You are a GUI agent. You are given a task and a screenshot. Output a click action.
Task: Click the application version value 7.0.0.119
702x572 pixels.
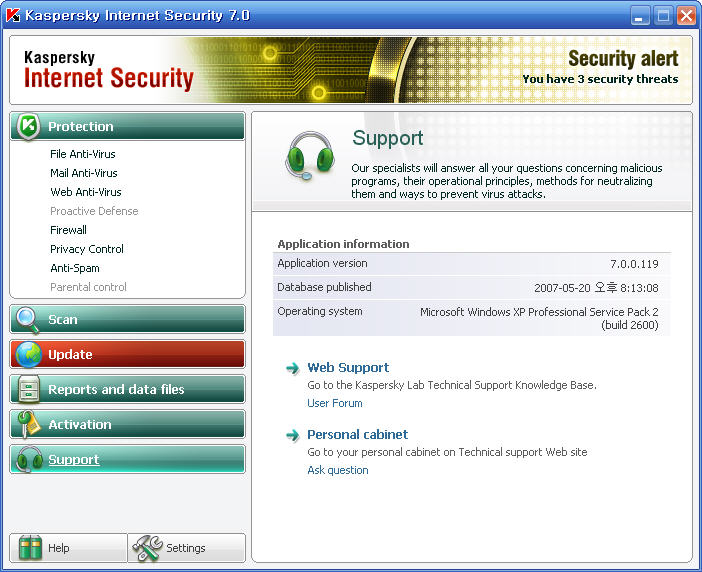(x=634, y=264)
